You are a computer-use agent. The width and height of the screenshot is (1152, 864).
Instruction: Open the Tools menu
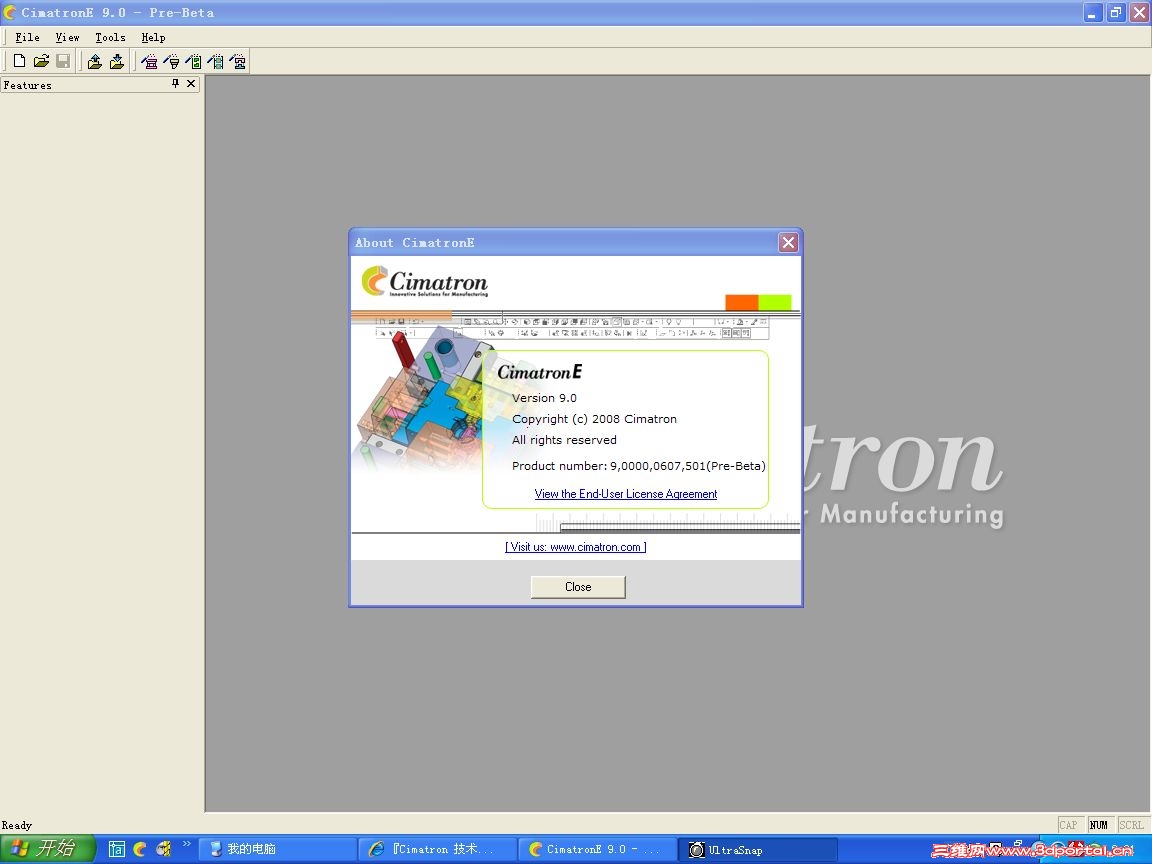coord(110,37)
